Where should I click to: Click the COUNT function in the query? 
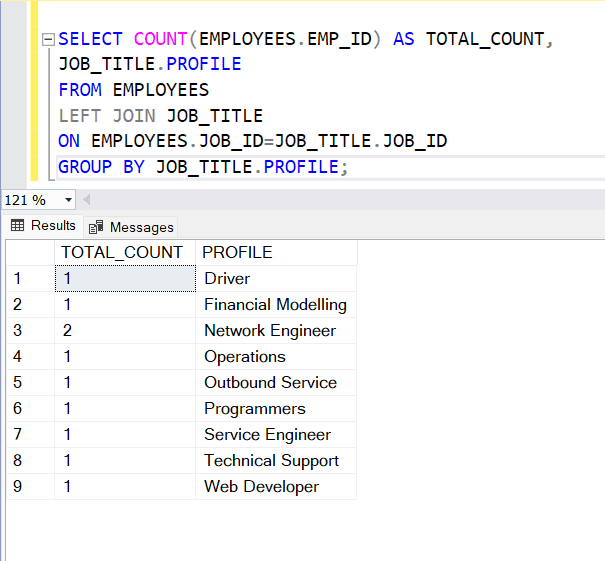click(161, 39)
